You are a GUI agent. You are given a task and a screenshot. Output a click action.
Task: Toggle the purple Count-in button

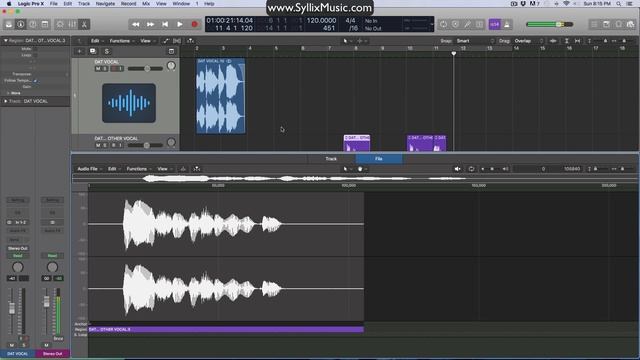tap(494, 24)
